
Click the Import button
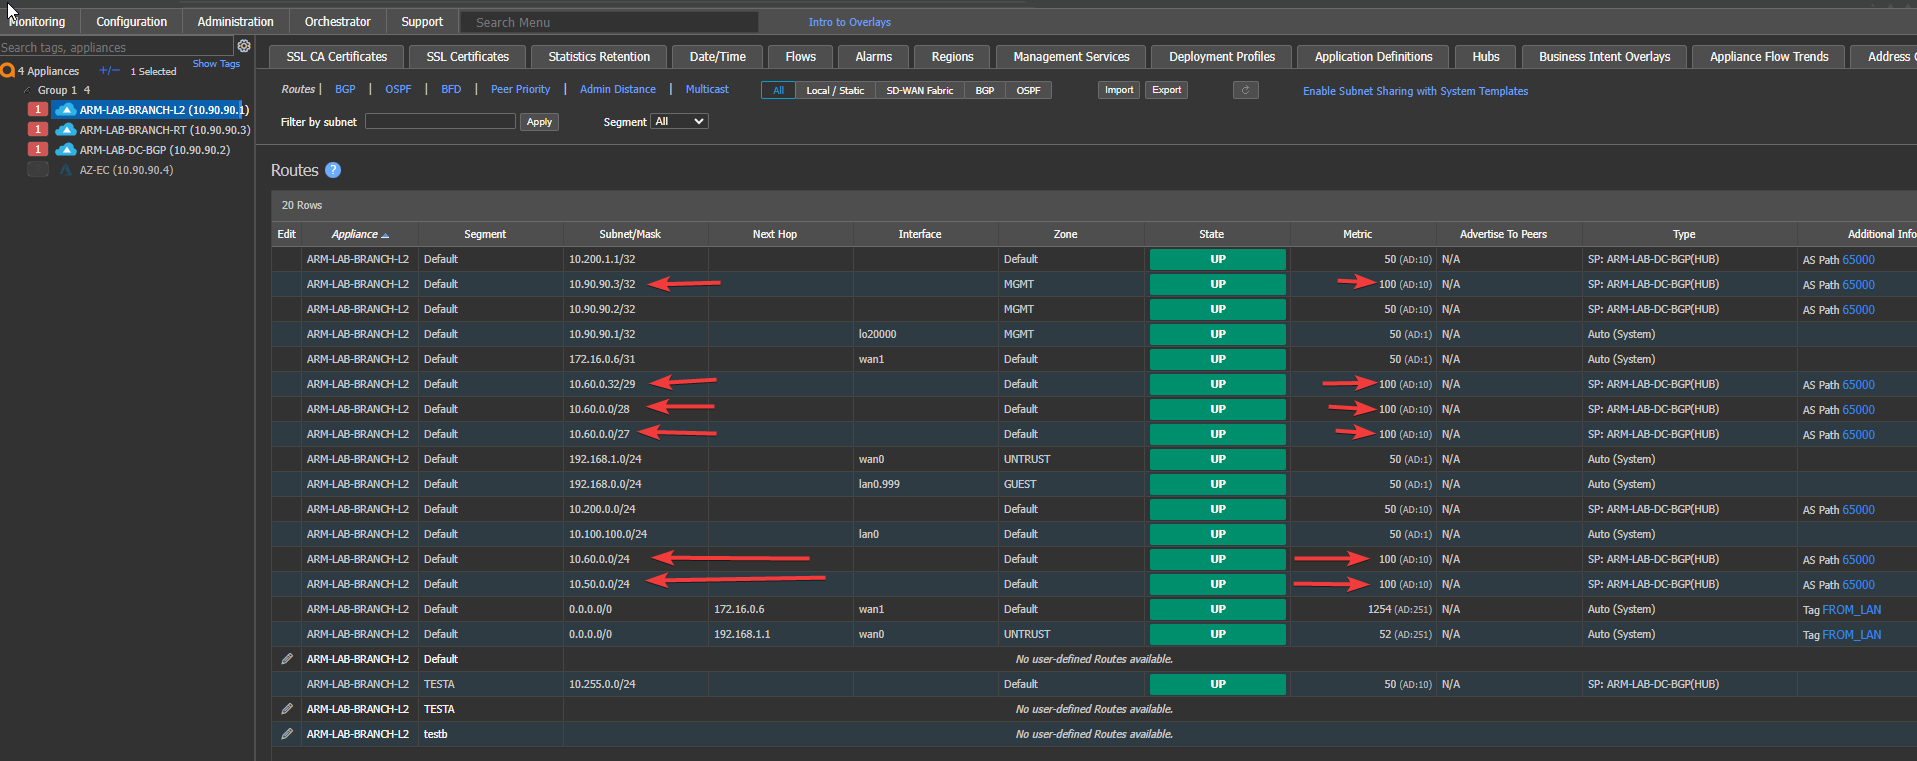click(x=1119, y=90)
